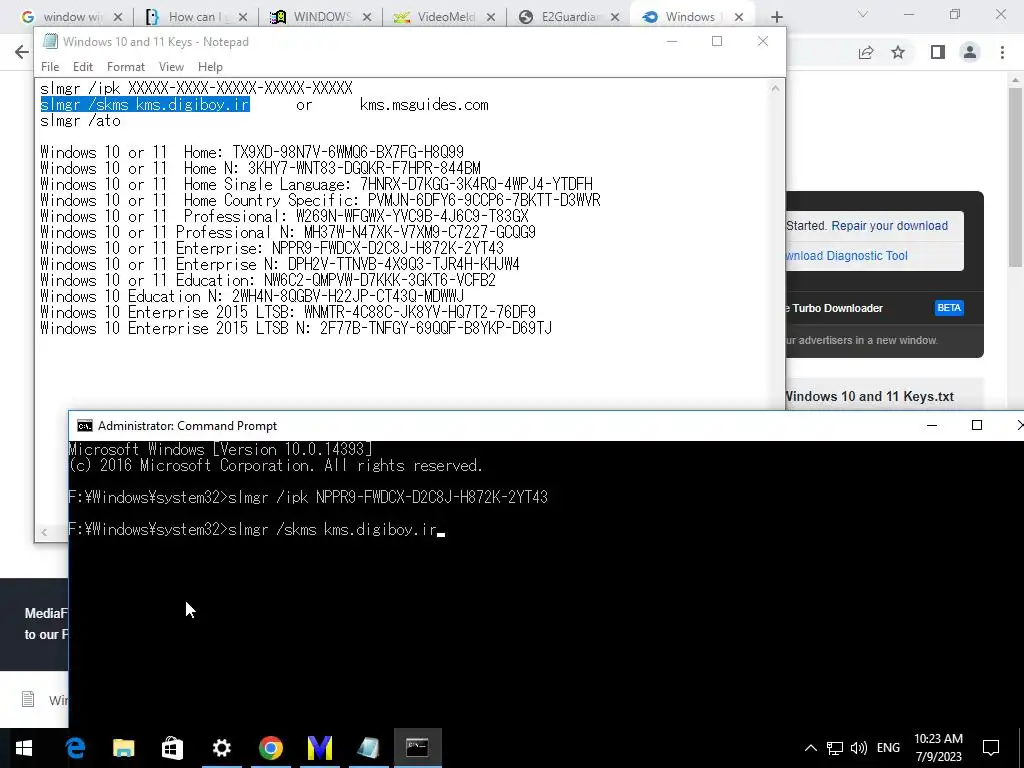Image resolution: width=1024 pixels, height=768 pixels.
Task: Open the volume tray icon
Action: 859,748
